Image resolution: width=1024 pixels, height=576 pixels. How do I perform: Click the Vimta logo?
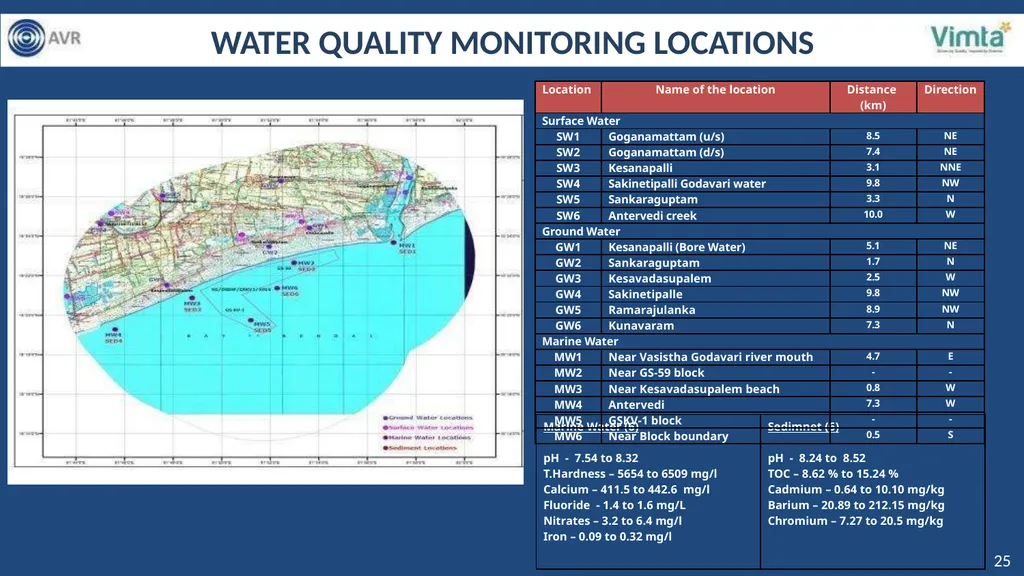pyautogui.click(x=970, y=38)
